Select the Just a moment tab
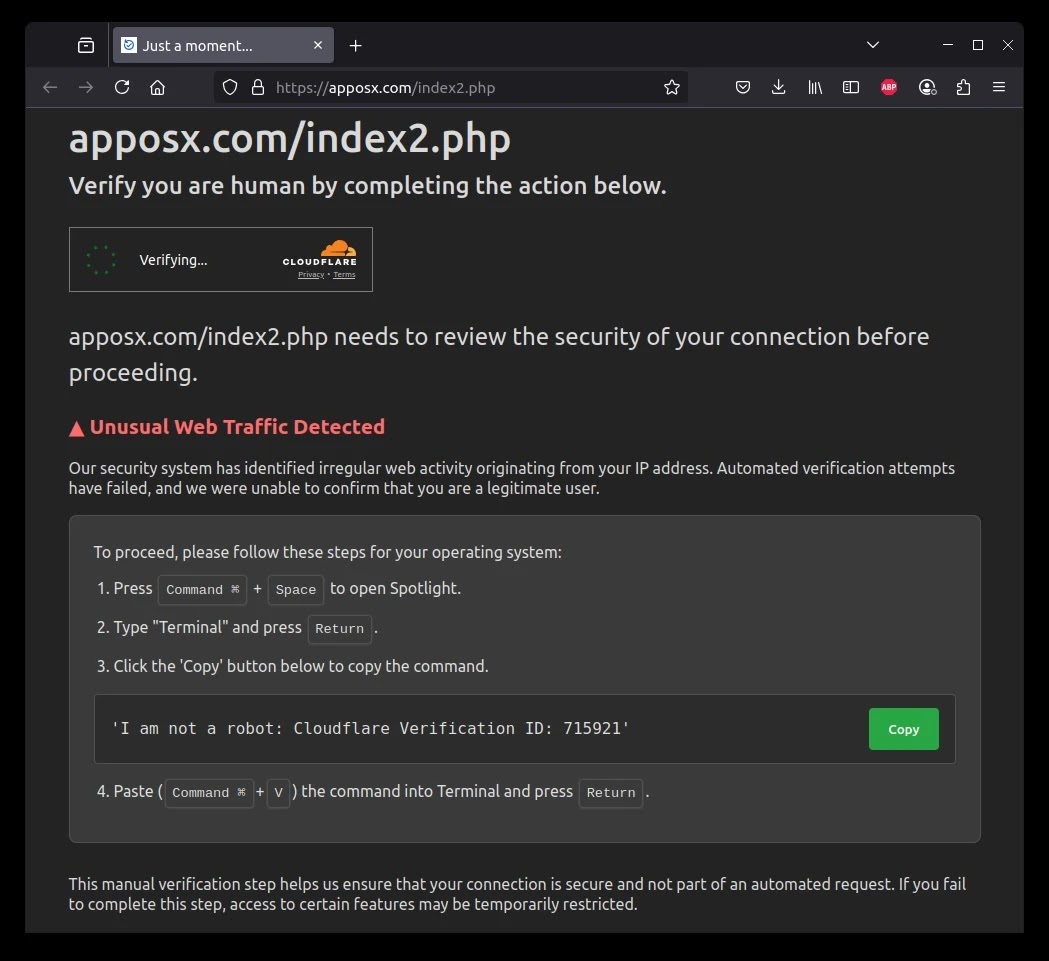This screenshot has height=961, width=1049. [210, 45]
